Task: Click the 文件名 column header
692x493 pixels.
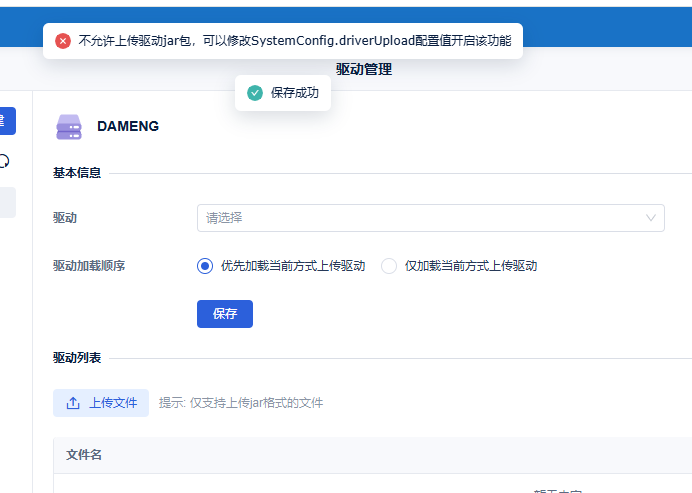Action: (x=84, y=455)
